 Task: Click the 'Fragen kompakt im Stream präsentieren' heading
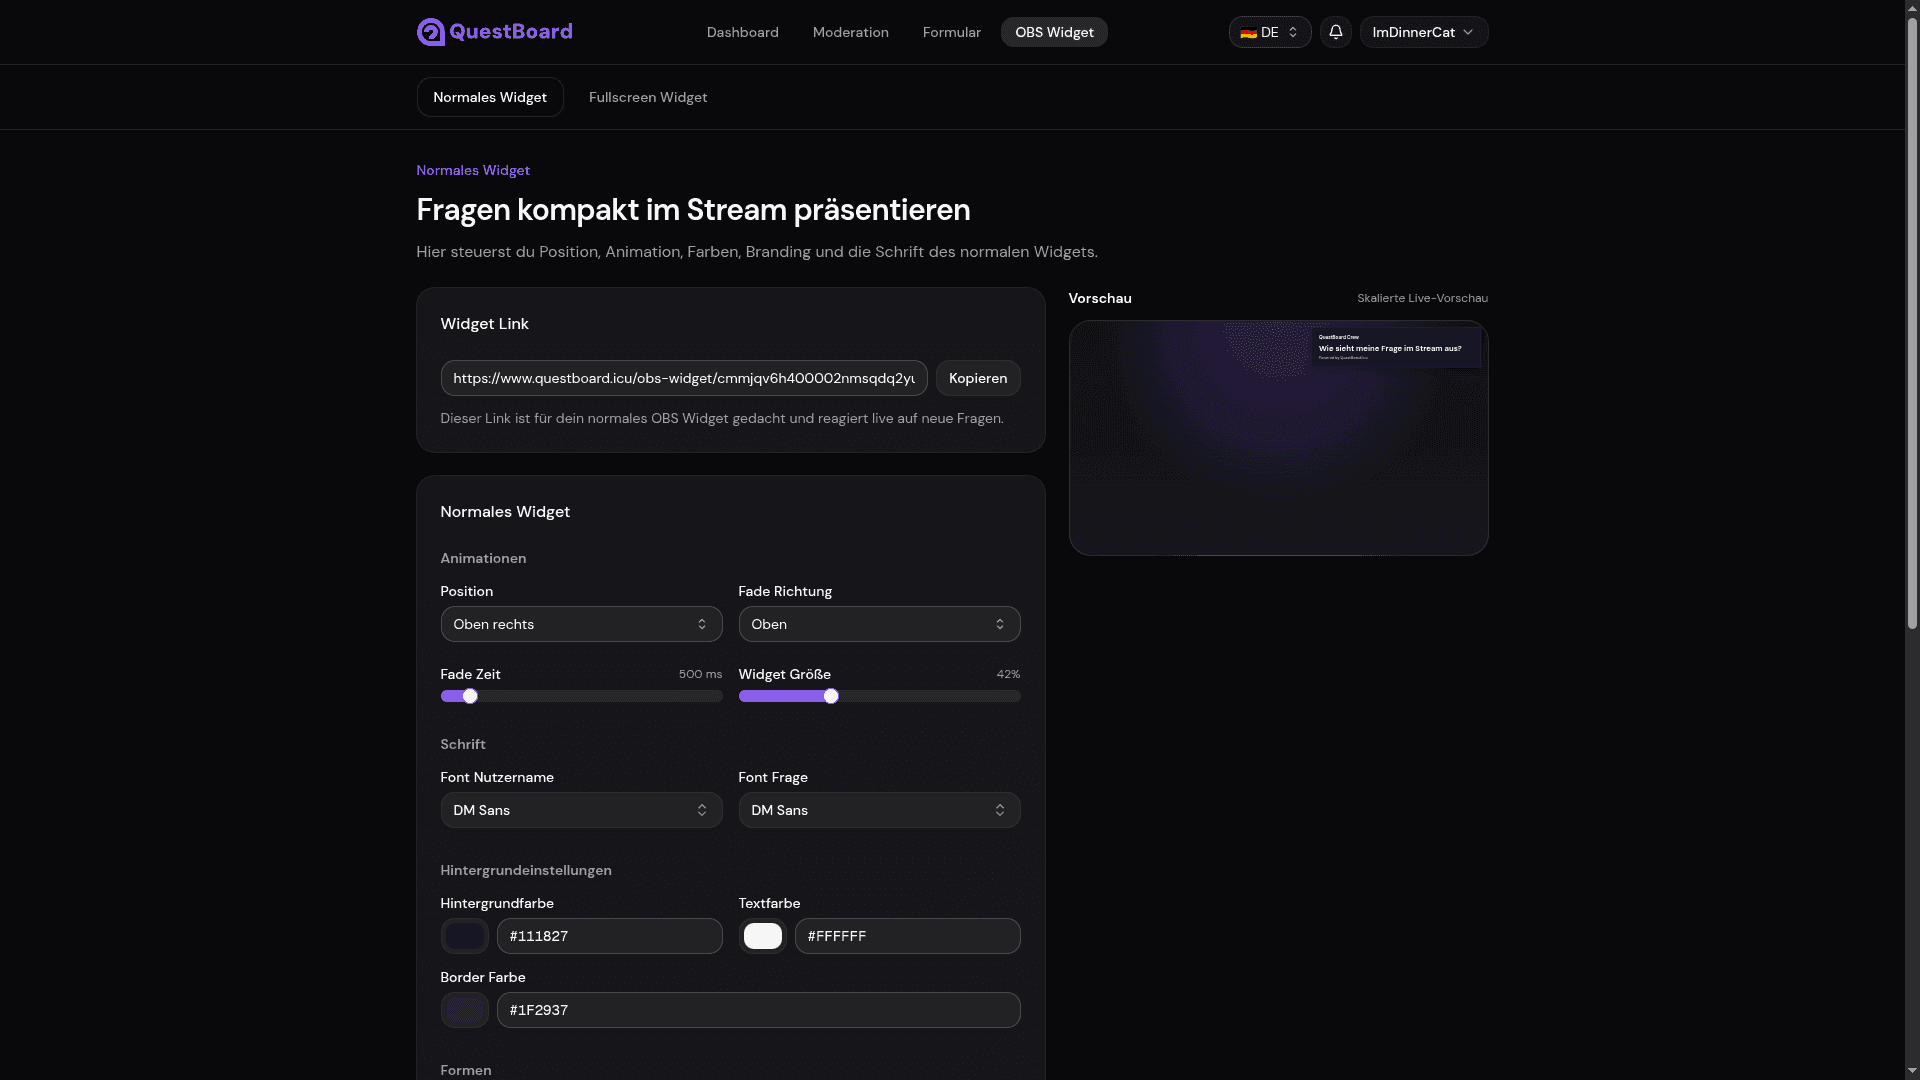coord(693,210)
